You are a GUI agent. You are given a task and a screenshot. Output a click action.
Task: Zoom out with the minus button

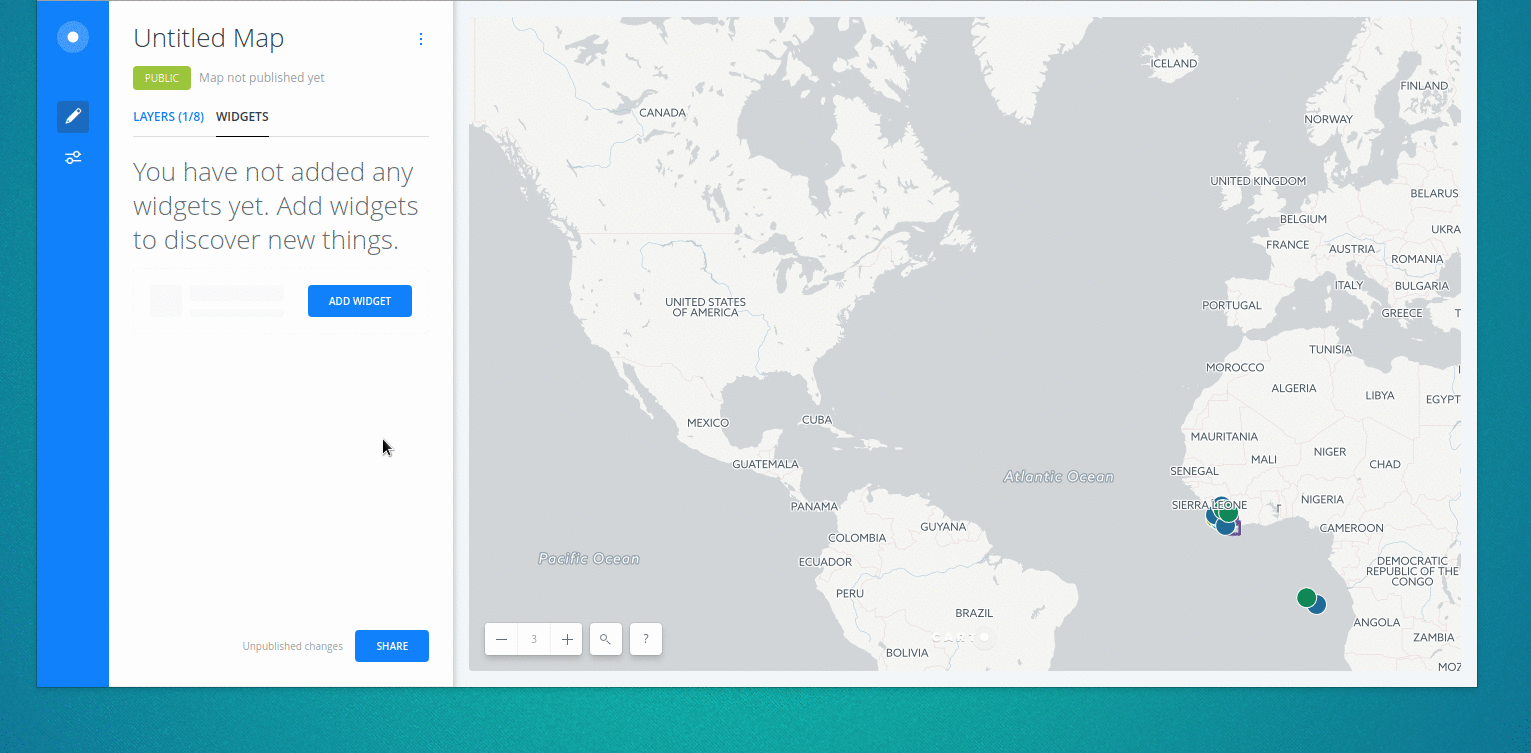[501, 639]
